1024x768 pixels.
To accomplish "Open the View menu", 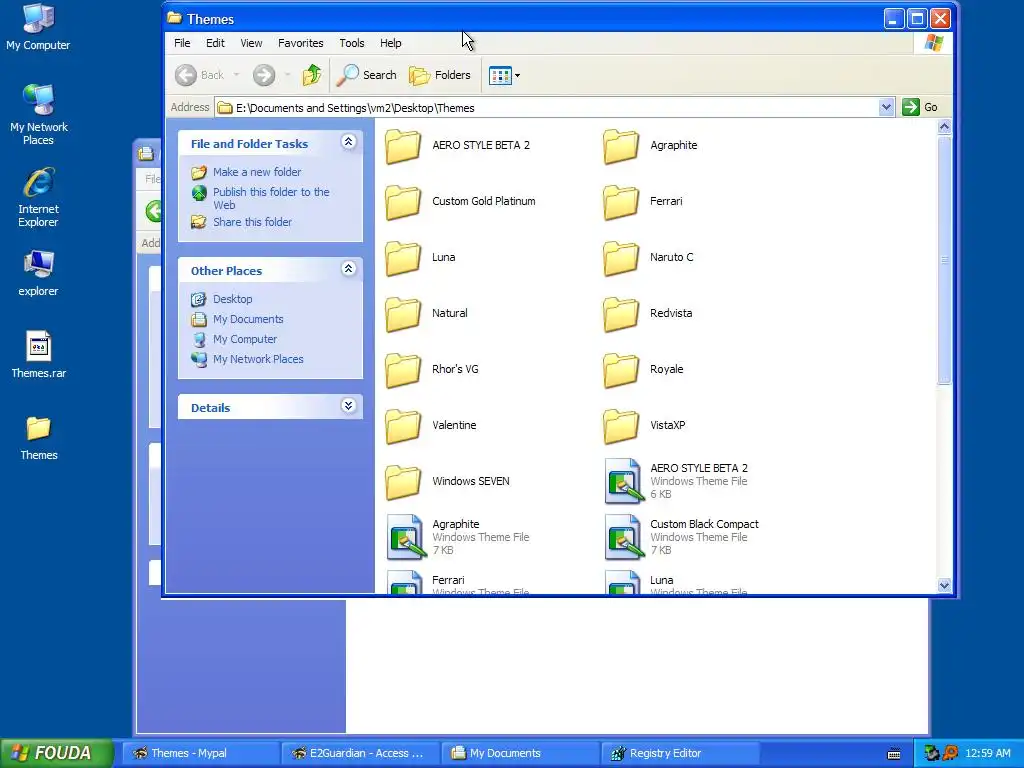I will point(251,43).
